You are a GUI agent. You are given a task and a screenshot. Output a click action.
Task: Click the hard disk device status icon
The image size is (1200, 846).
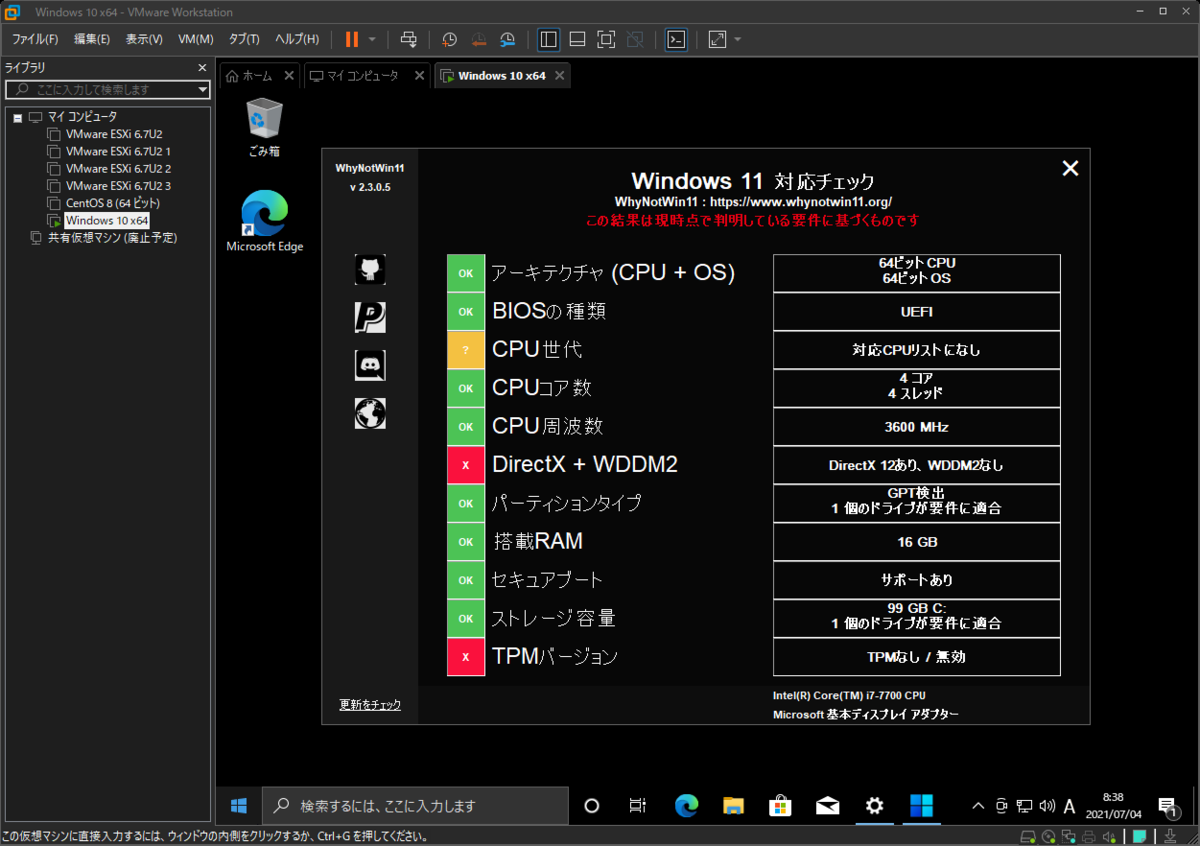click(1028, 836)
